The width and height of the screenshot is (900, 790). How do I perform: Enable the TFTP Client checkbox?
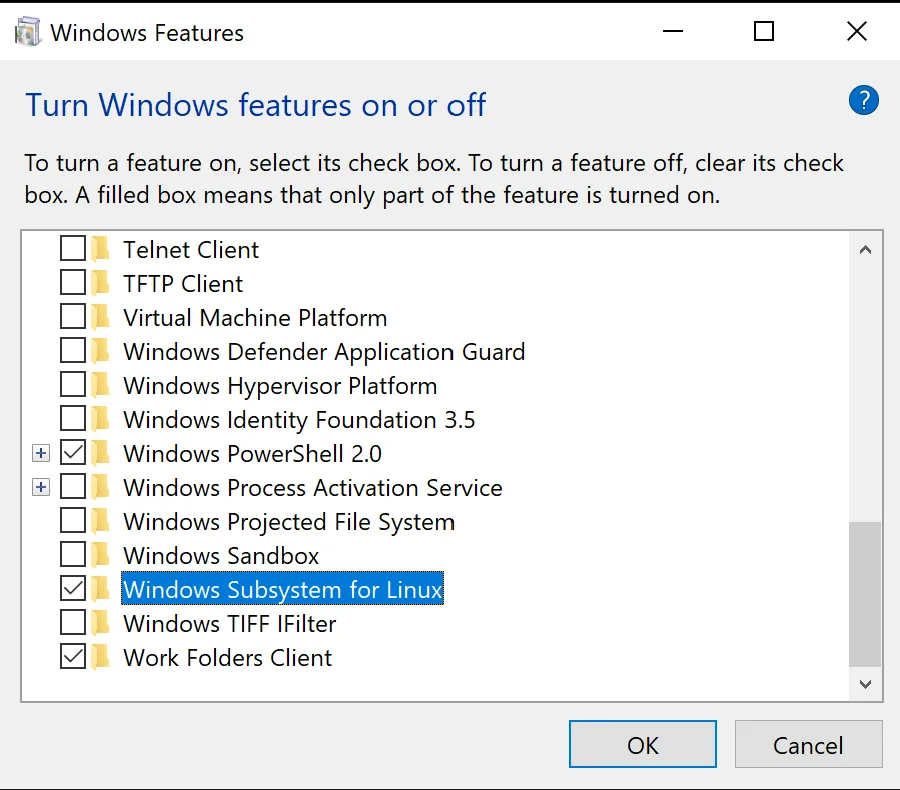[x=73, y=282]
